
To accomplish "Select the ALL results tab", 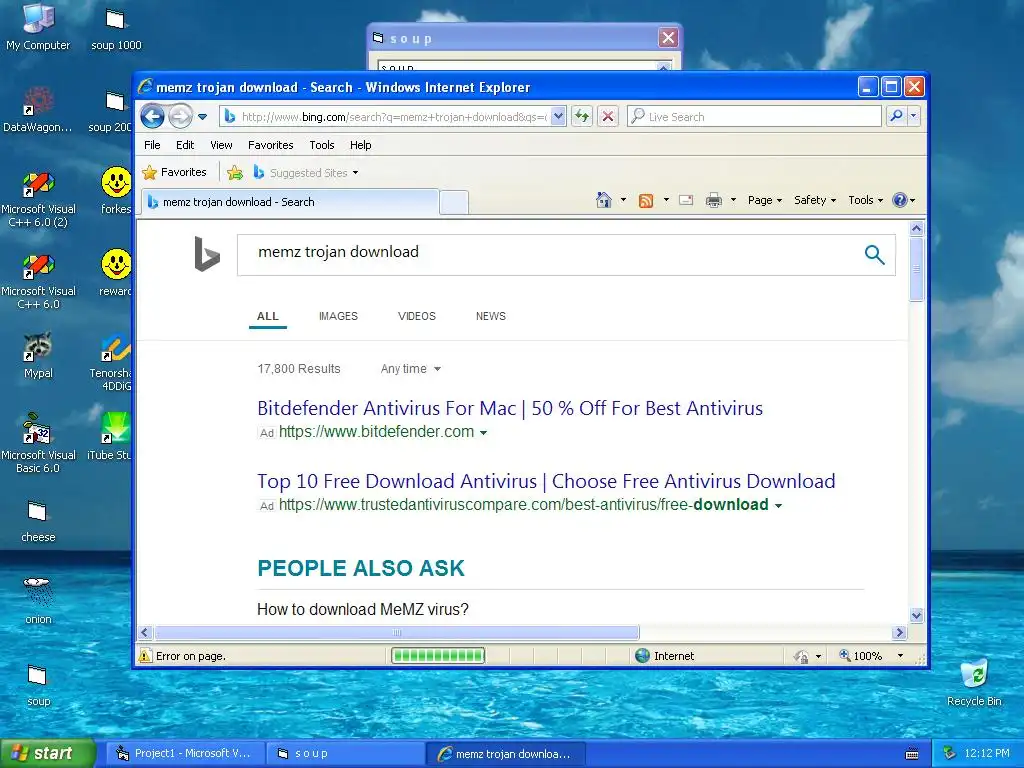I will (x=268, y=316).
